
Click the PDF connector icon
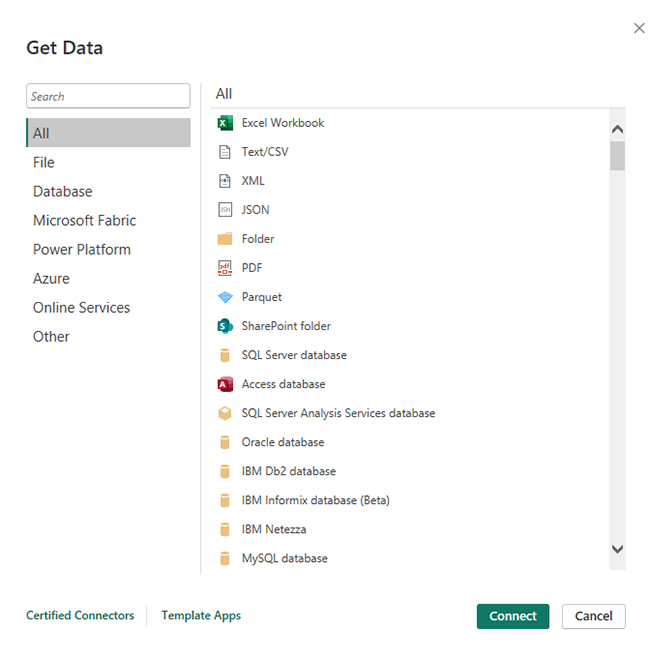pyautogui.click(x=225, y=268)
